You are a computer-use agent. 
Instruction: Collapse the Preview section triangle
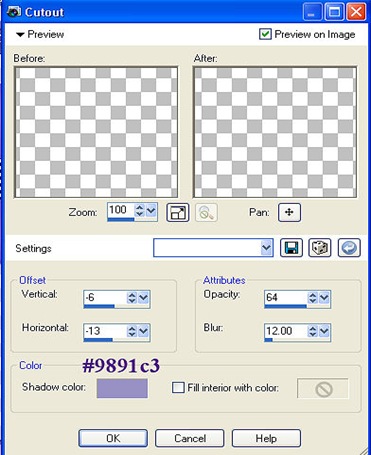tap(20, 34)
